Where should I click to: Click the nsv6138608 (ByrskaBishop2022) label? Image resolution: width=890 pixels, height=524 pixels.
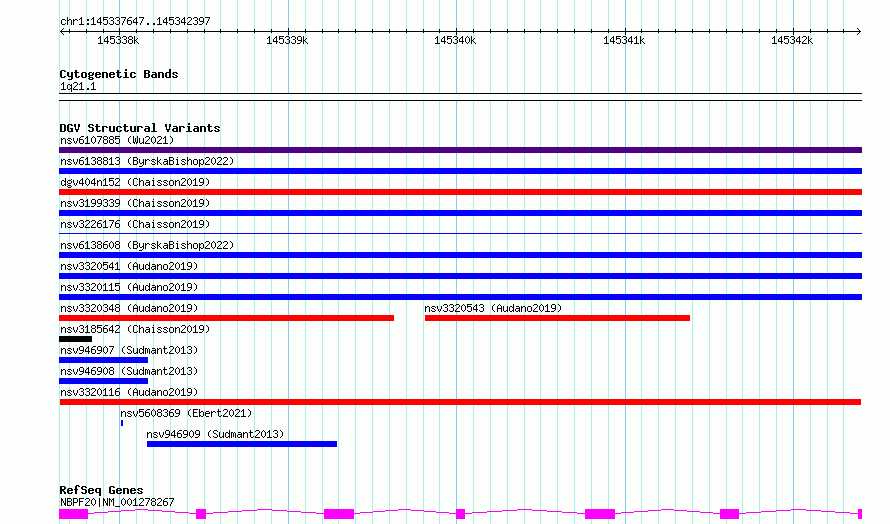(x=147, y=245)
